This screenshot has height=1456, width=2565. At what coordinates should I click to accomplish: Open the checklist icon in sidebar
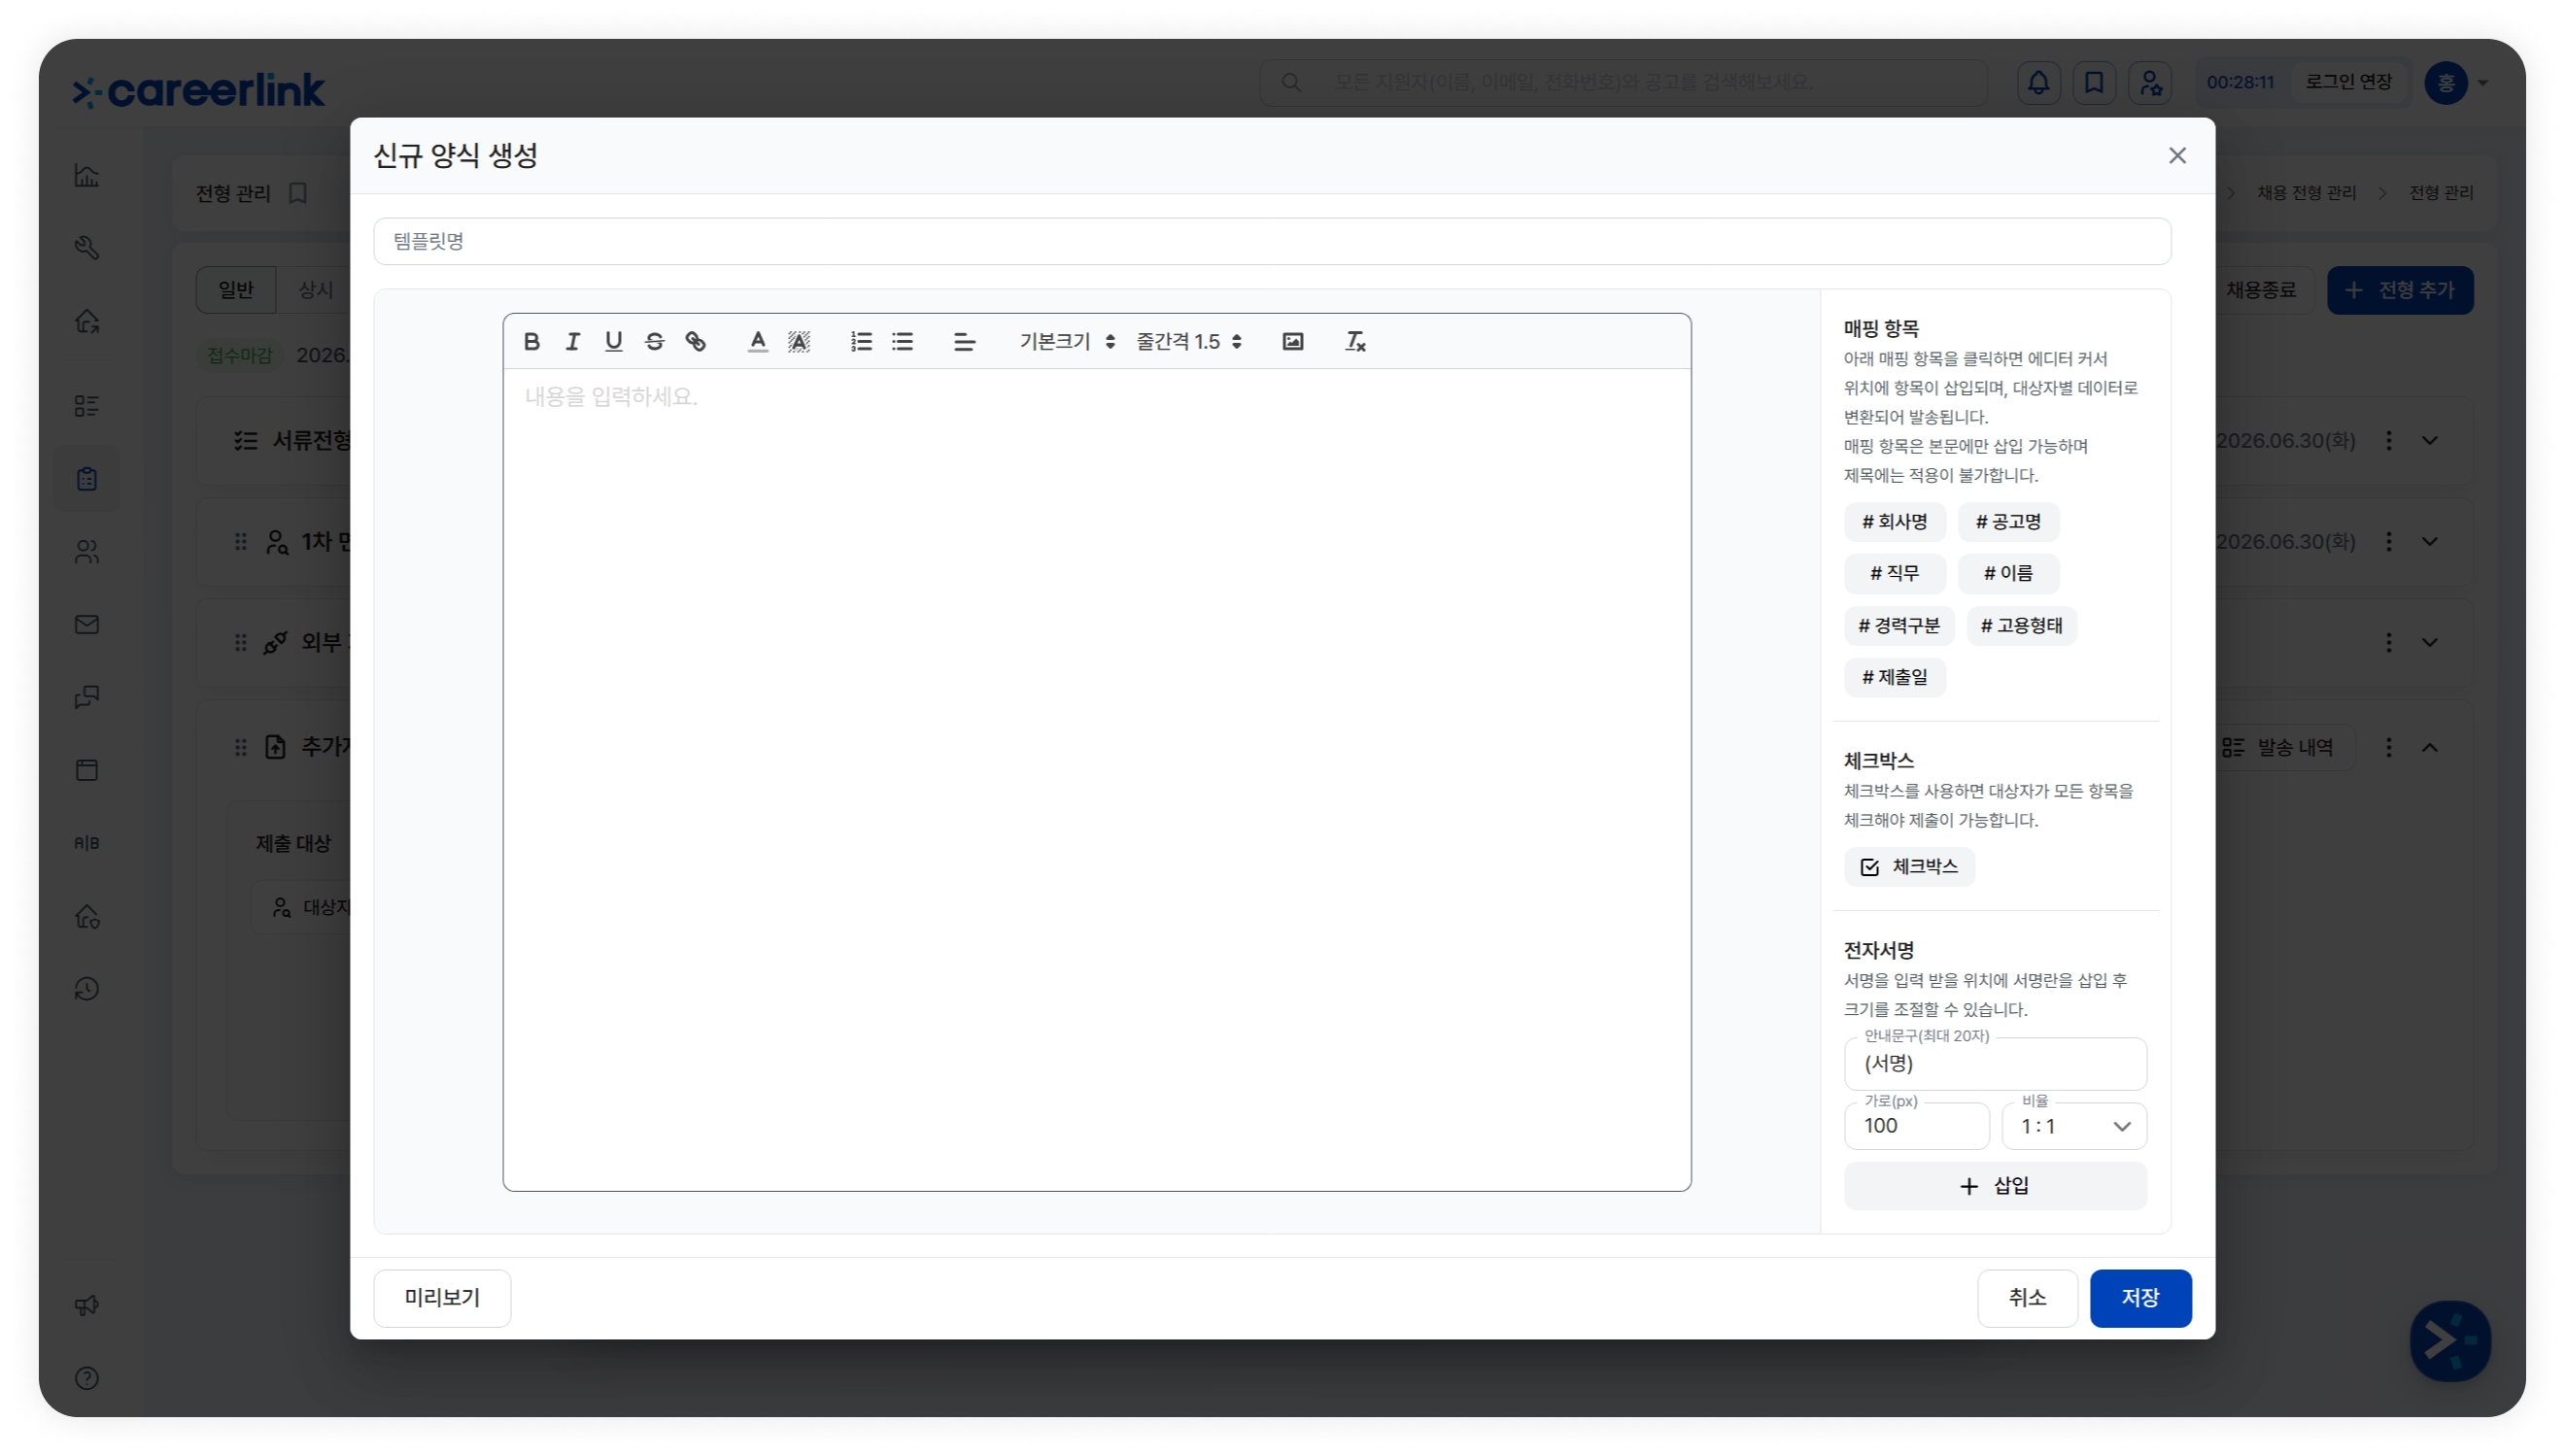click(87, 406)
